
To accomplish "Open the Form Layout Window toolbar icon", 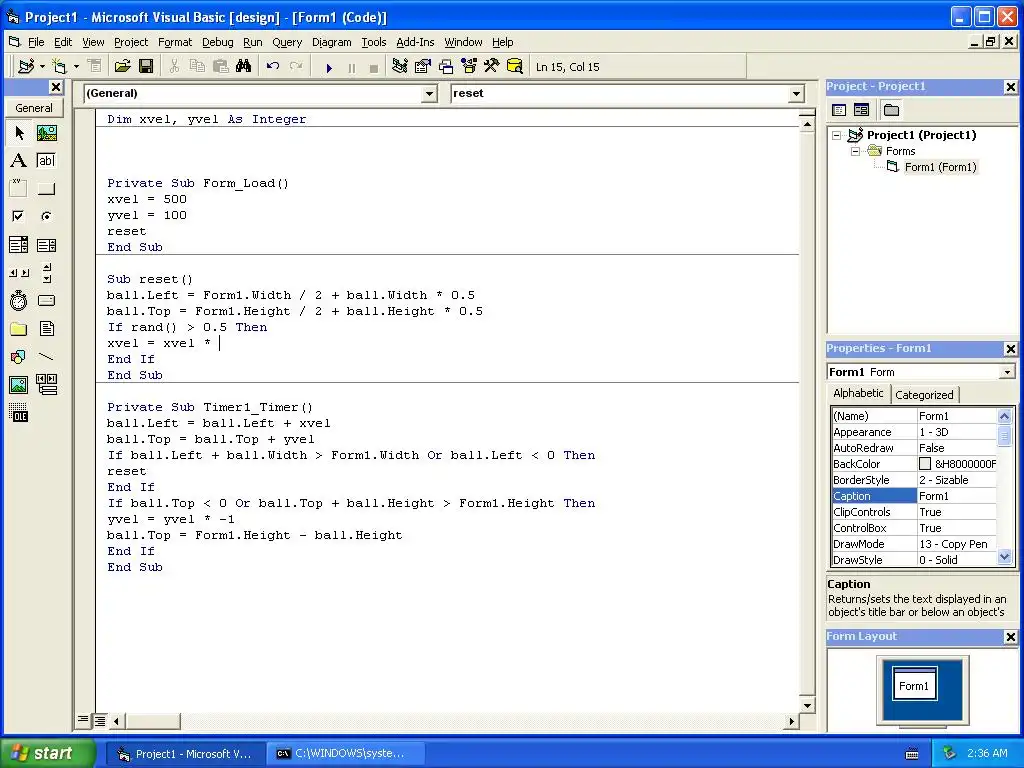I will [x=445, y=66].
